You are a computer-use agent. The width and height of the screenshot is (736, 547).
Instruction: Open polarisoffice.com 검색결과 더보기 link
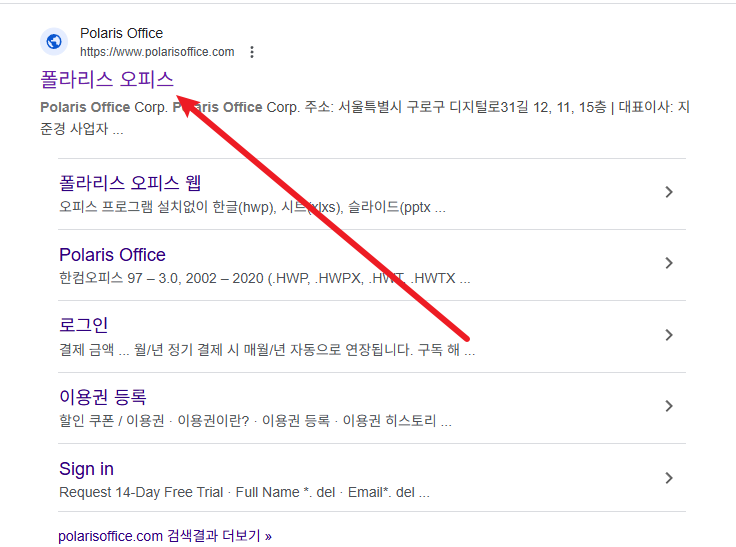point(165,536)
